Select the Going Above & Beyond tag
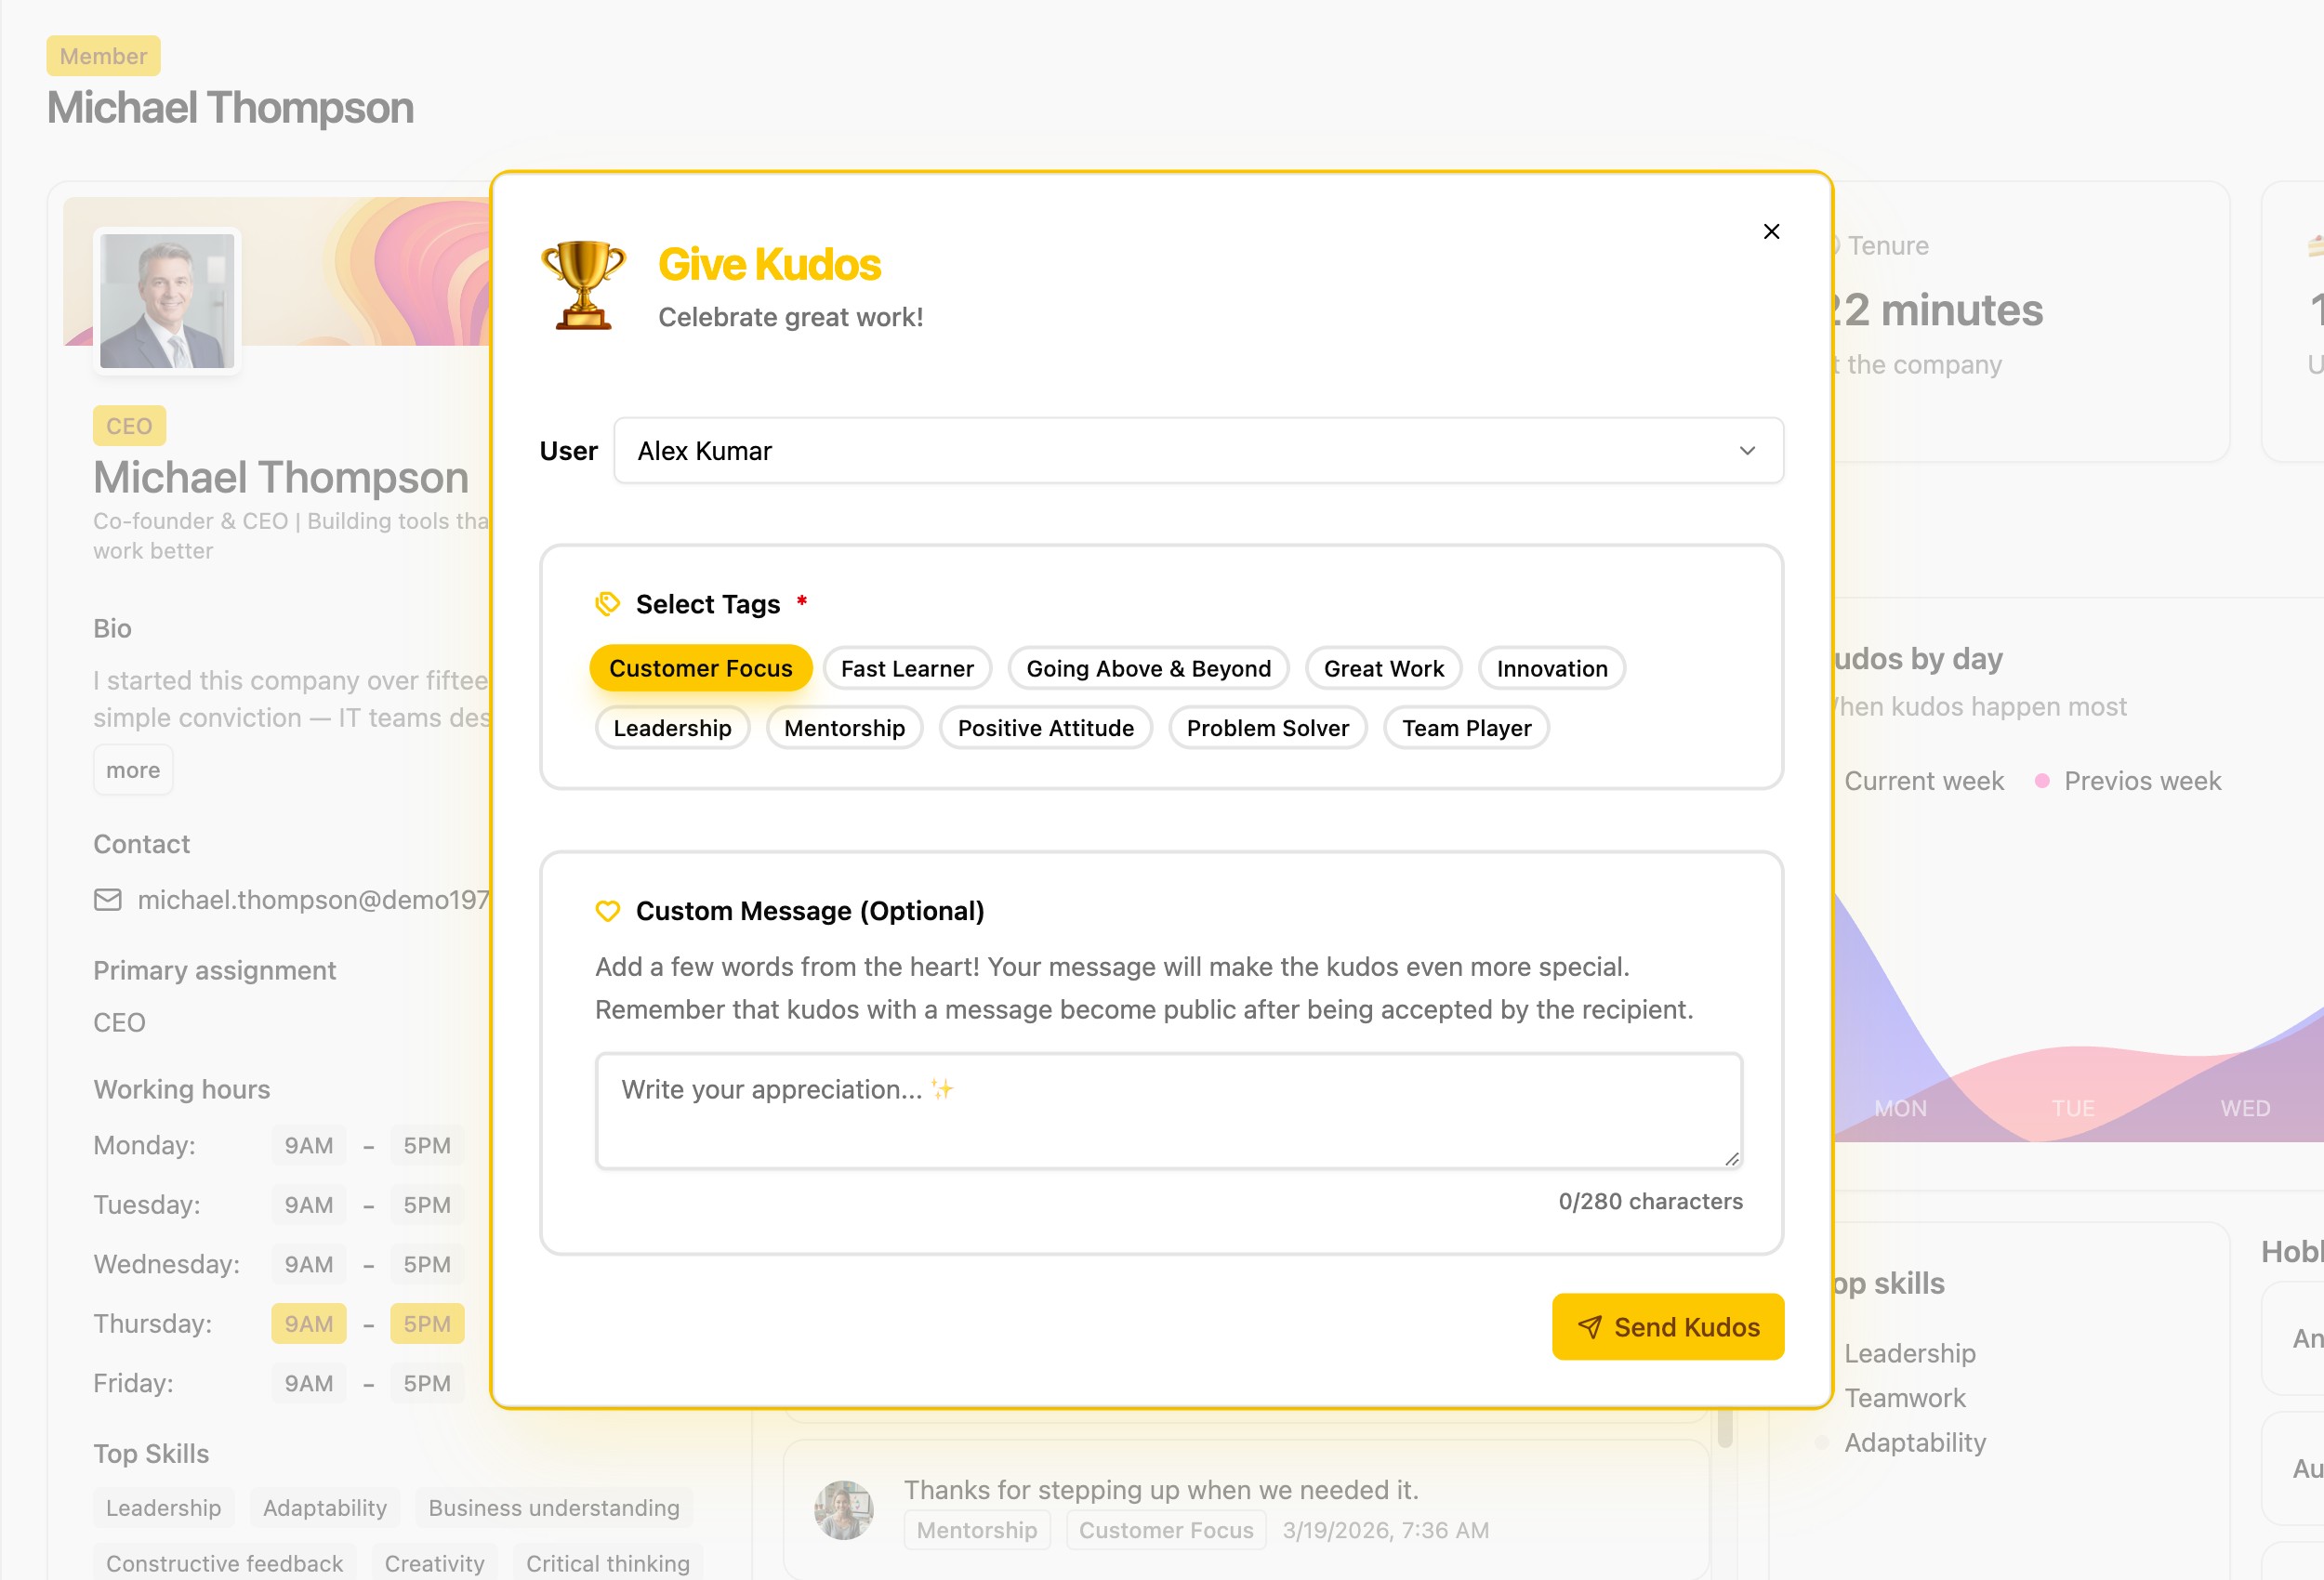The image size is (2324, 1580). click(1148, 668)
